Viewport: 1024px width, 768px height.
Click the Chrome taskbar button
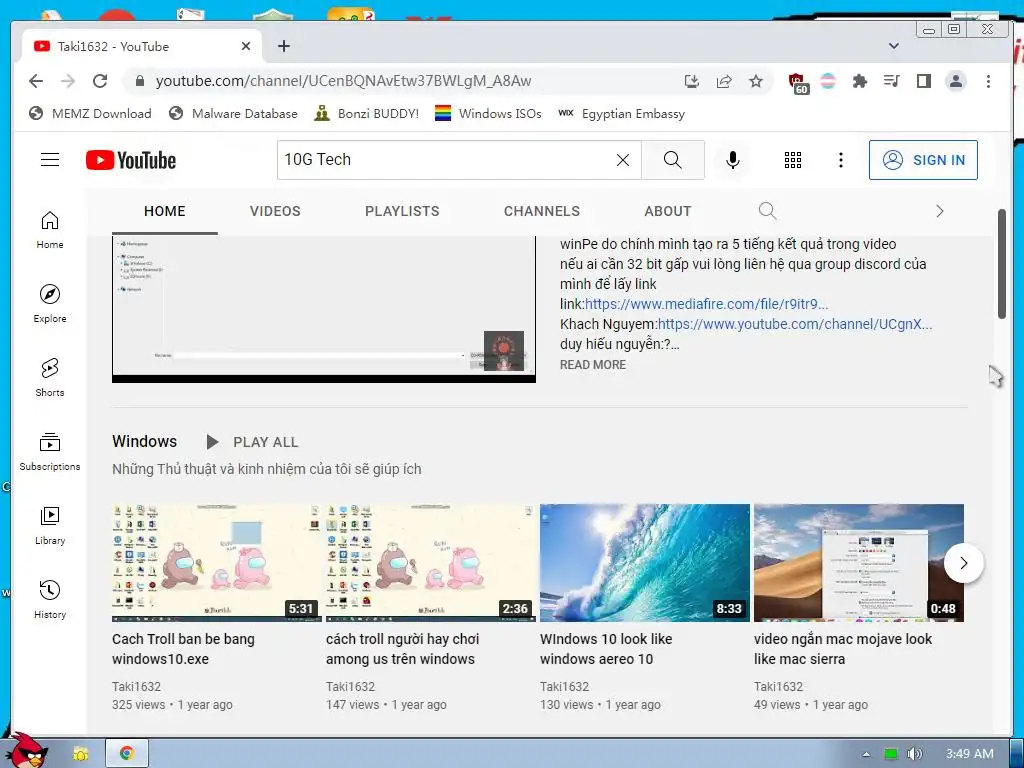tap(127, 753)
